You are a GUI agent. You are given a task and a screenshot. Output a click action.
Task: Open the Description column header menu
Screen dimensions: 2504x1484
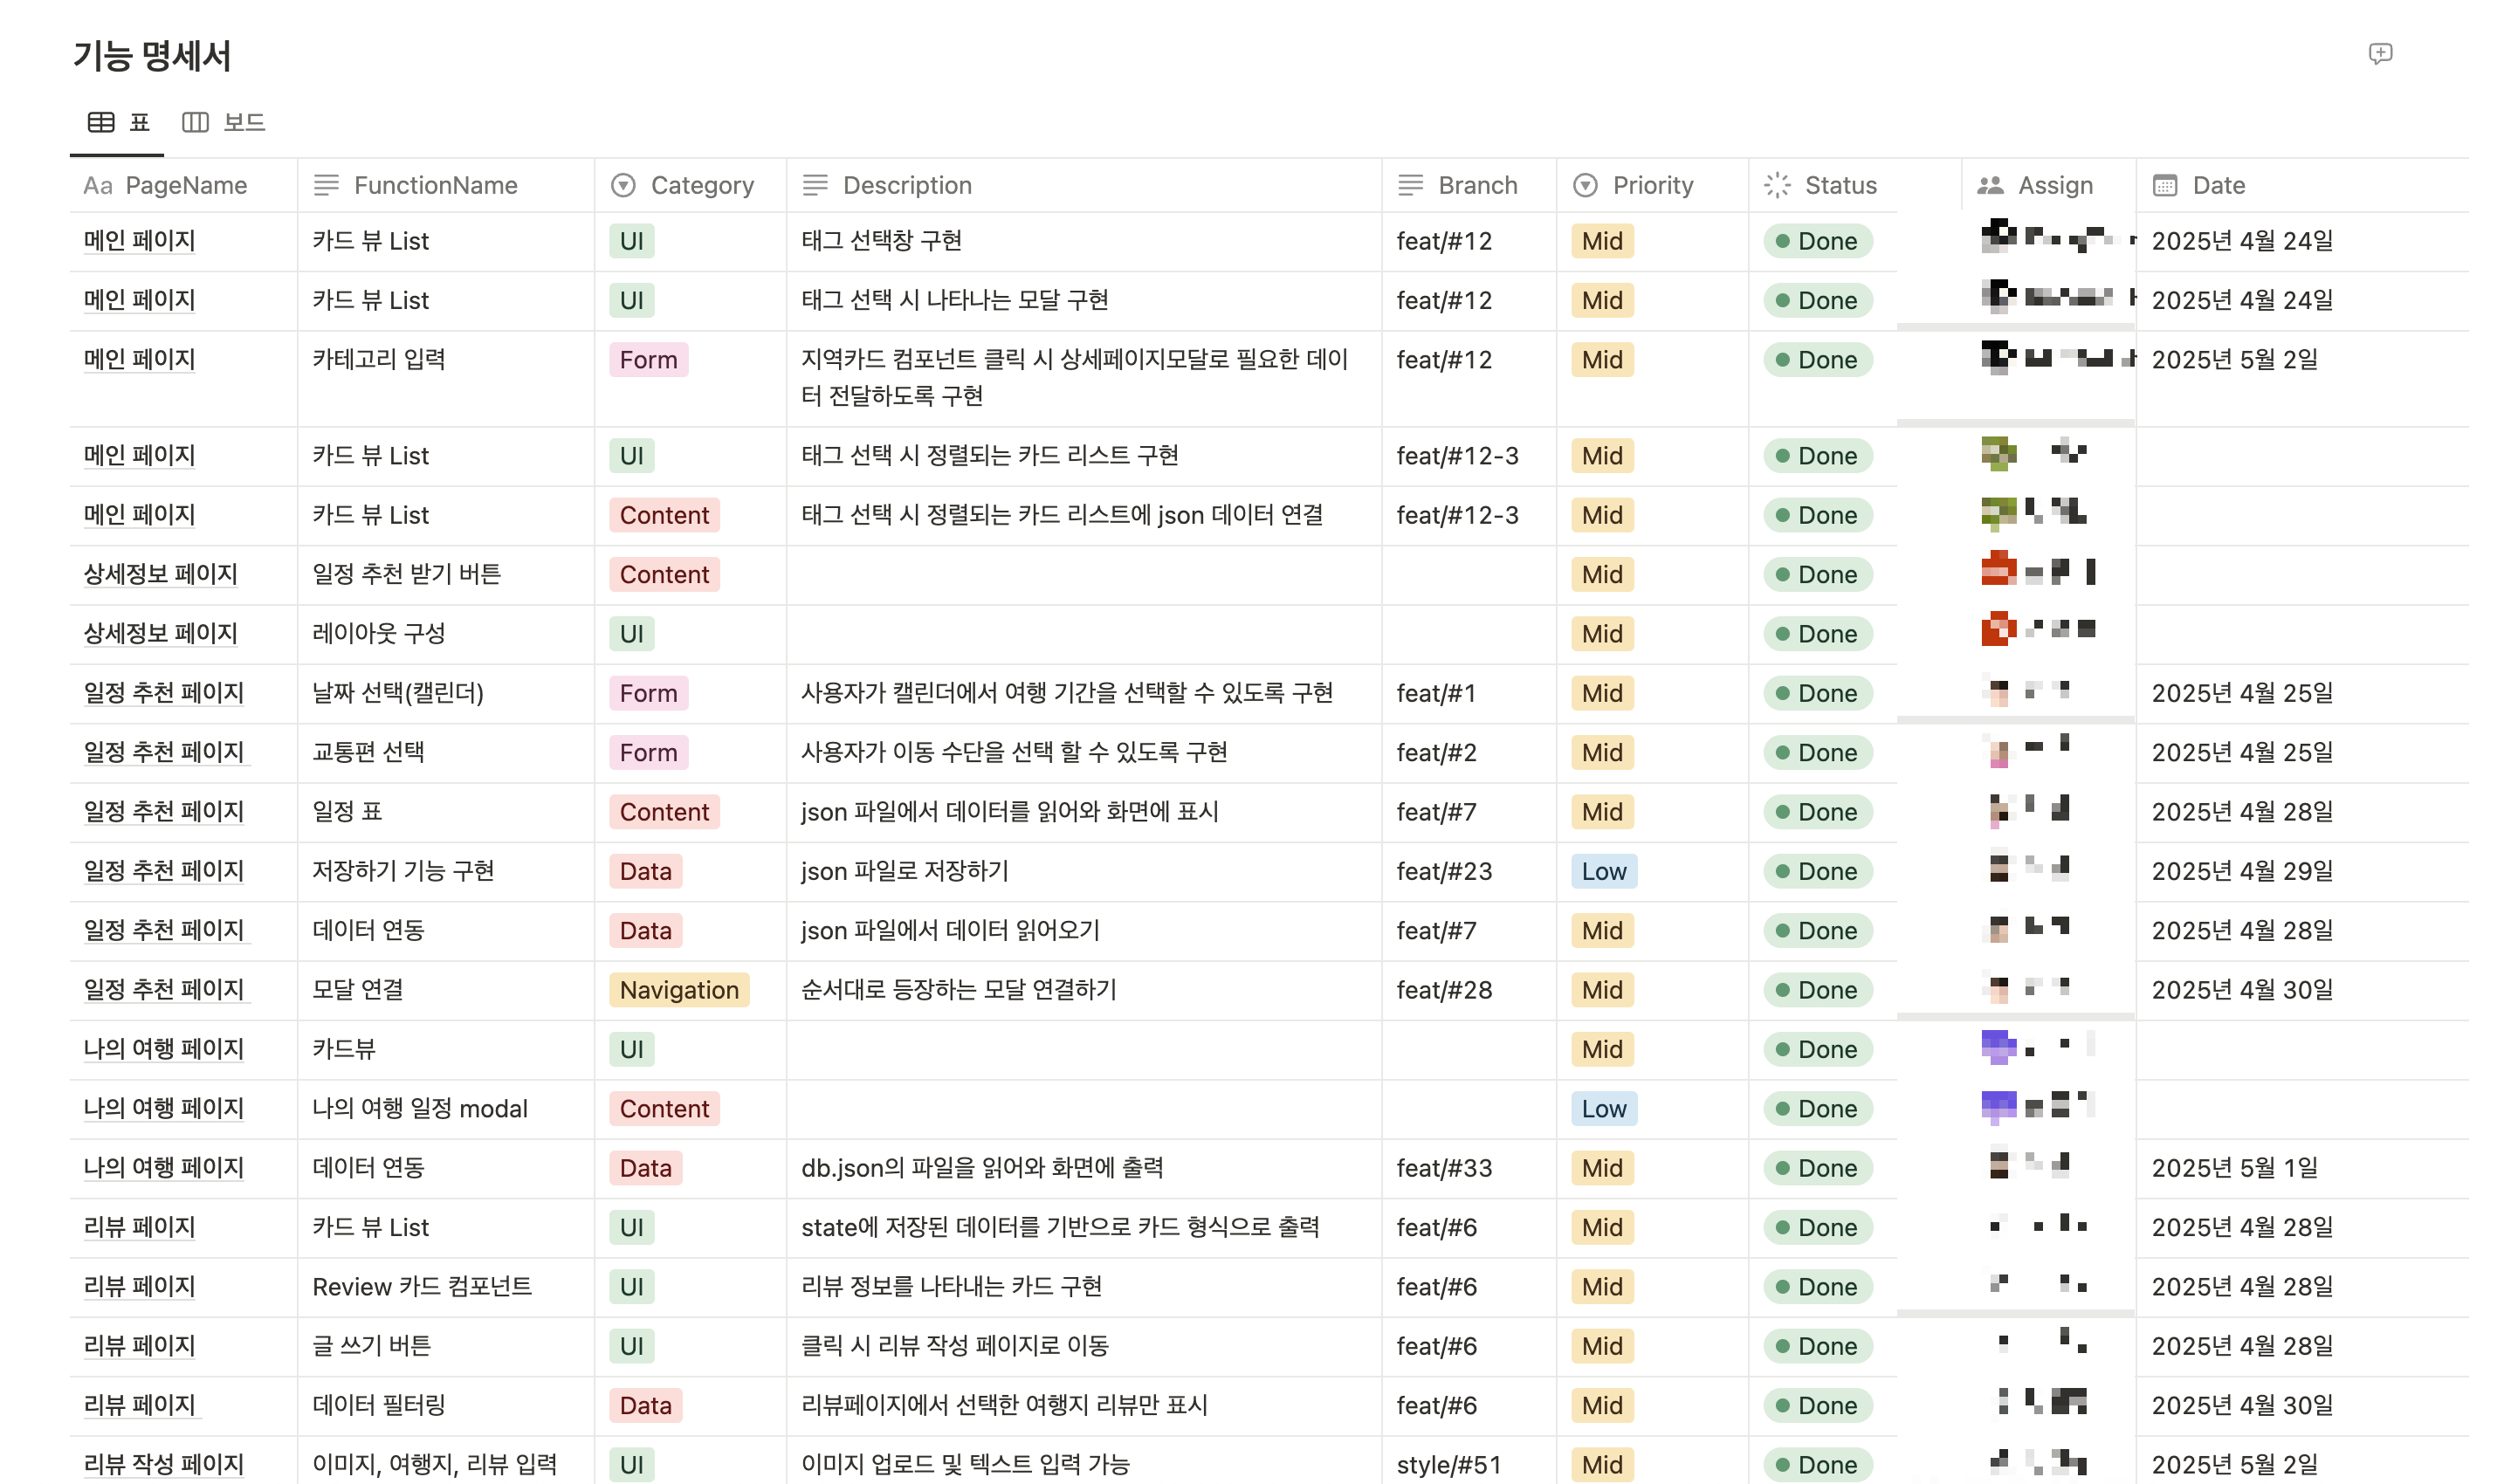click(x=906, y=185)
